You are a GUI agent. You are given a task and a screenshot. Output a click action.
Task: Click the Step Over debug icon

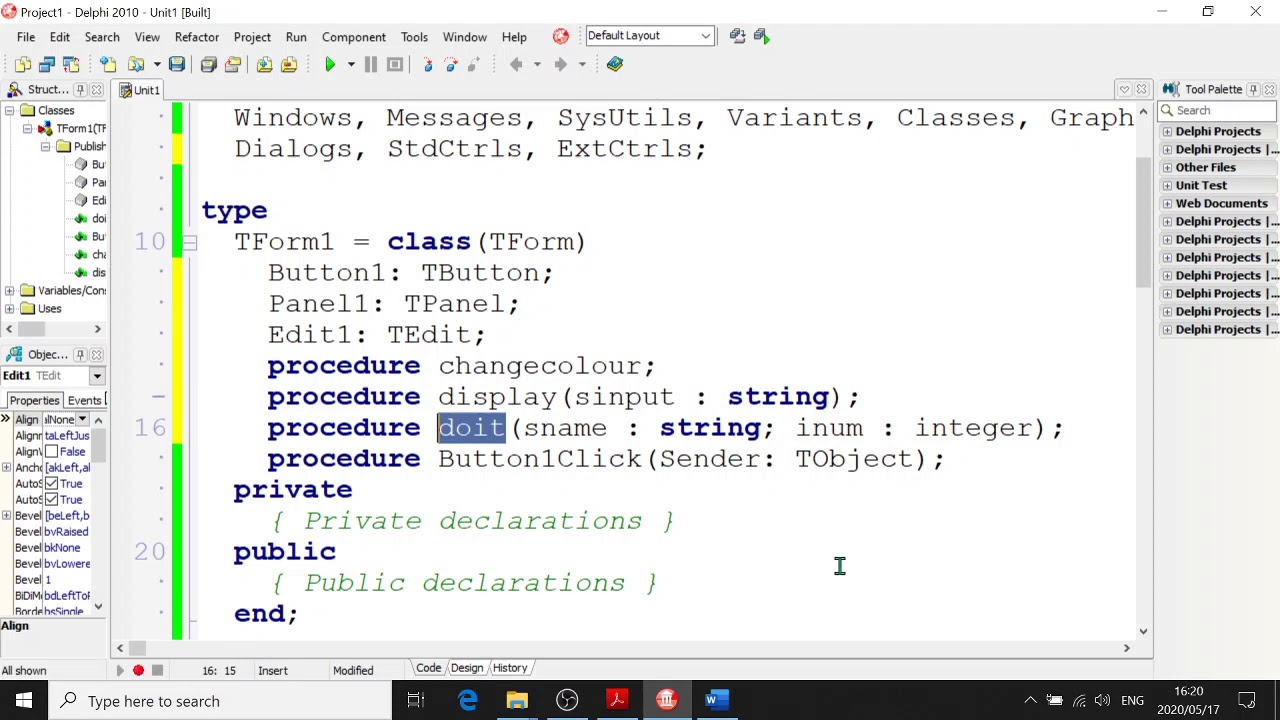pyautogui.click(x=451, y=64)
